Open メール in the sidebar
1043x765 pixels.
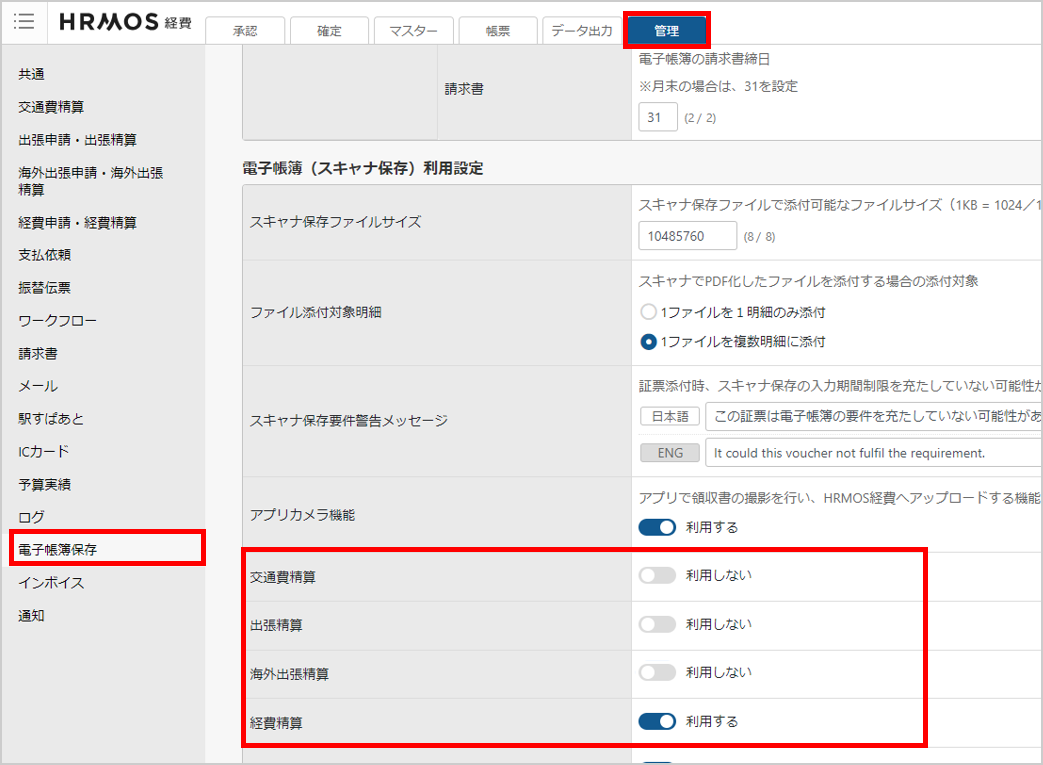(x=38, y=386)
